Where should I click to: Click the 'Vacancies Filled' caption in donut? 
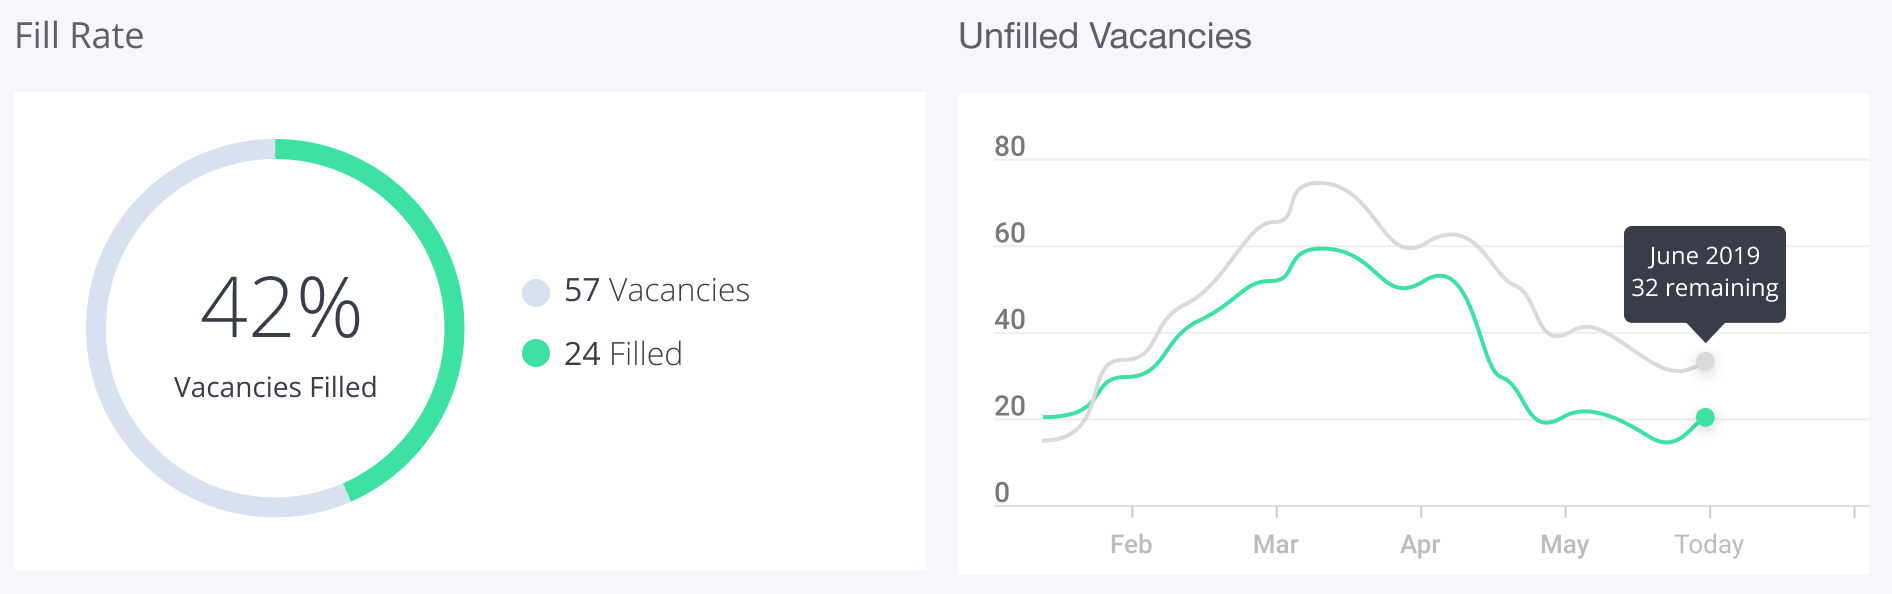275,387
